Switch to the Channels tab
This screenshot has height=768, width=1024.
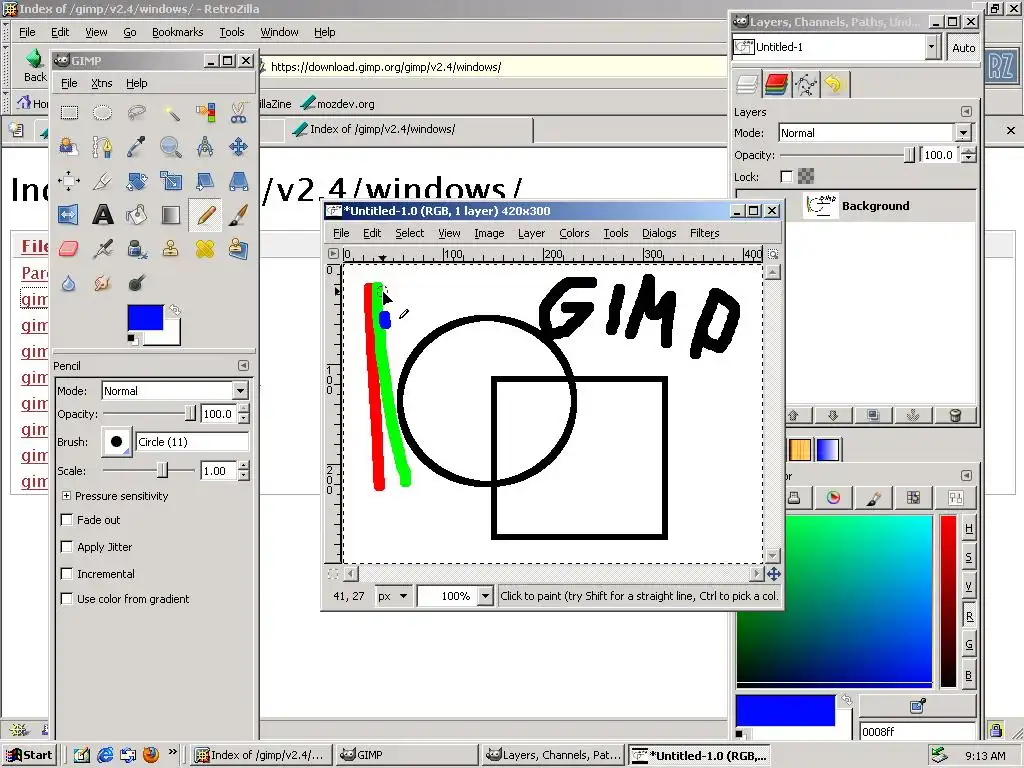775,84
